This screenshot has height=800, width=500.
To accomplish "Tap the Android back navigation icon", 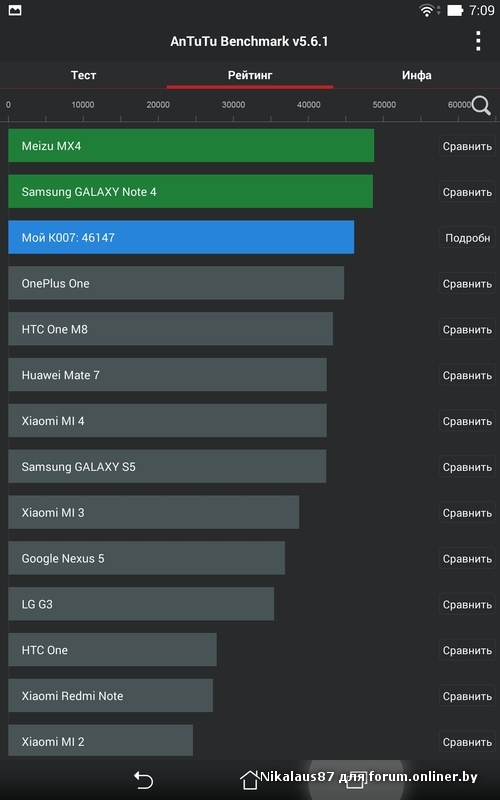I will tap(143, 780).
